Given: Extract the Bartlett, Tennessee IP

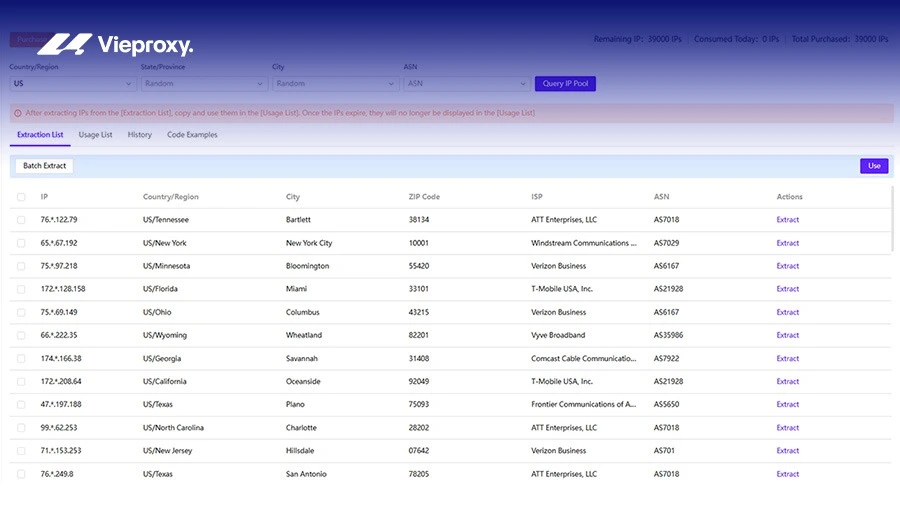Looking at the screenshot, I should click(788, 220).
